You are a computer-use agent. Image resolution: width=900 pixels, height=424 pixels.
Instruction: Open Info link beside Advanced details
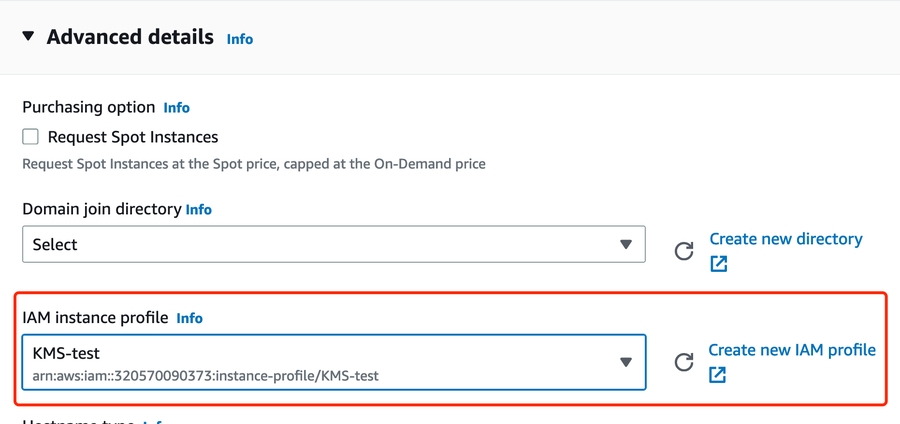[240, 39]
